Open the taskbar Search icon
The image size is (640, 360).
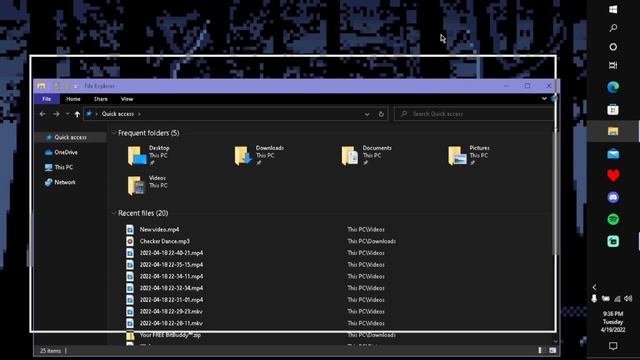pos(613,28)
